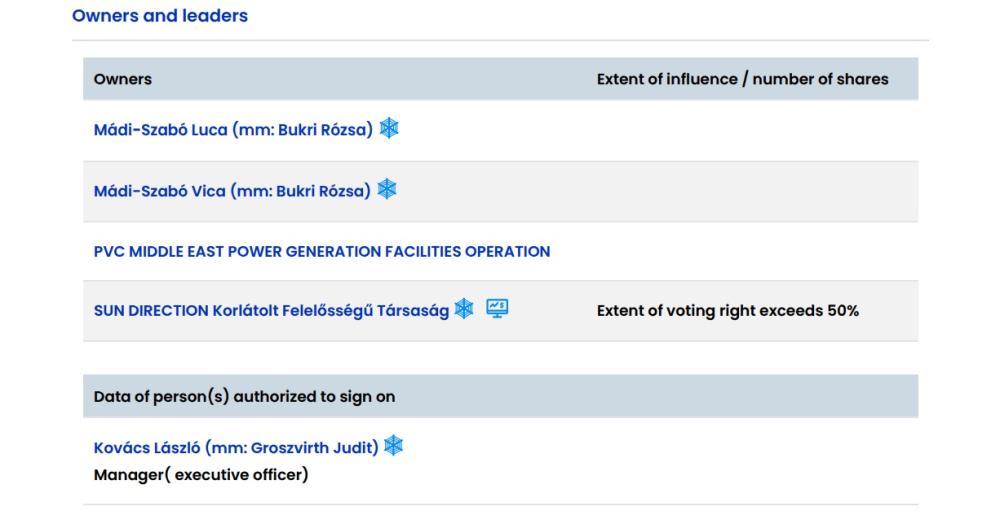
Task: Click the snowflake icon beside Mádi-Szabó Vica
Action: point(386,190)
